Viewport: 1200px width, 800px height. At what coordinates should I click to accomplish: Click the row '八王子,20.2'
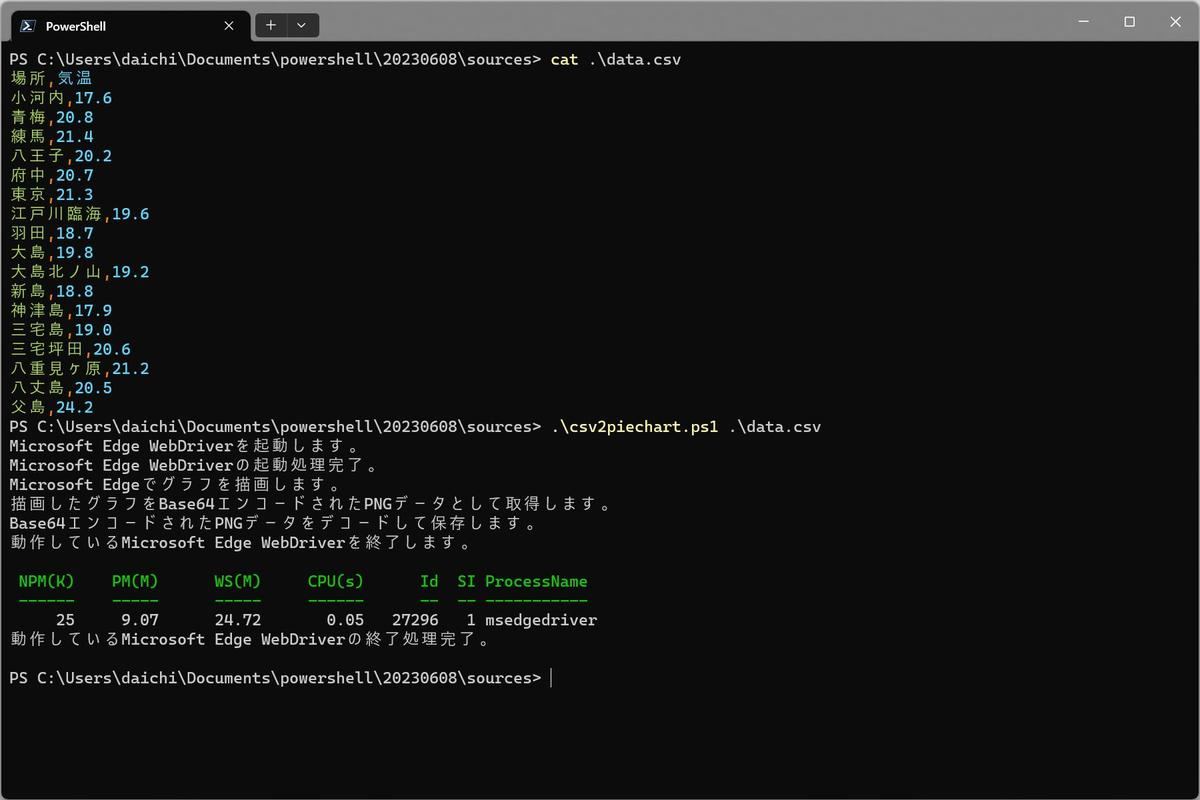pos(61,156)
